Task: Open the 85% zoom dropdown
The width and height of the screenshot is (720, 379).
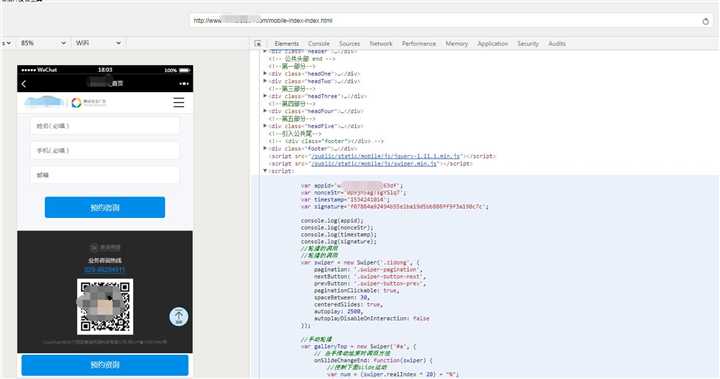Action: click(43, 43)
